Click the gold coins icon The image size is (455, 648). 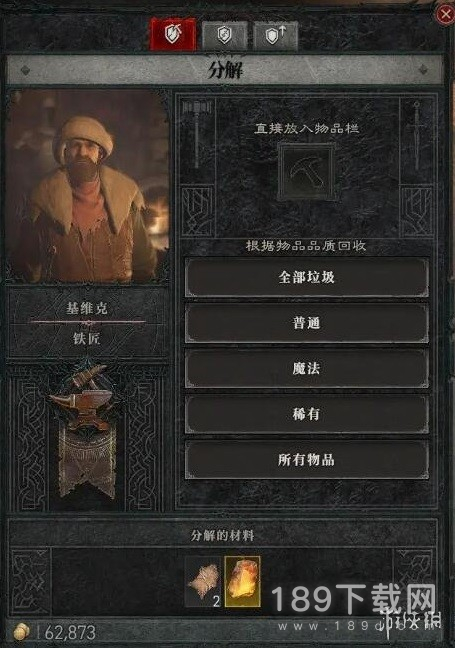21,632
